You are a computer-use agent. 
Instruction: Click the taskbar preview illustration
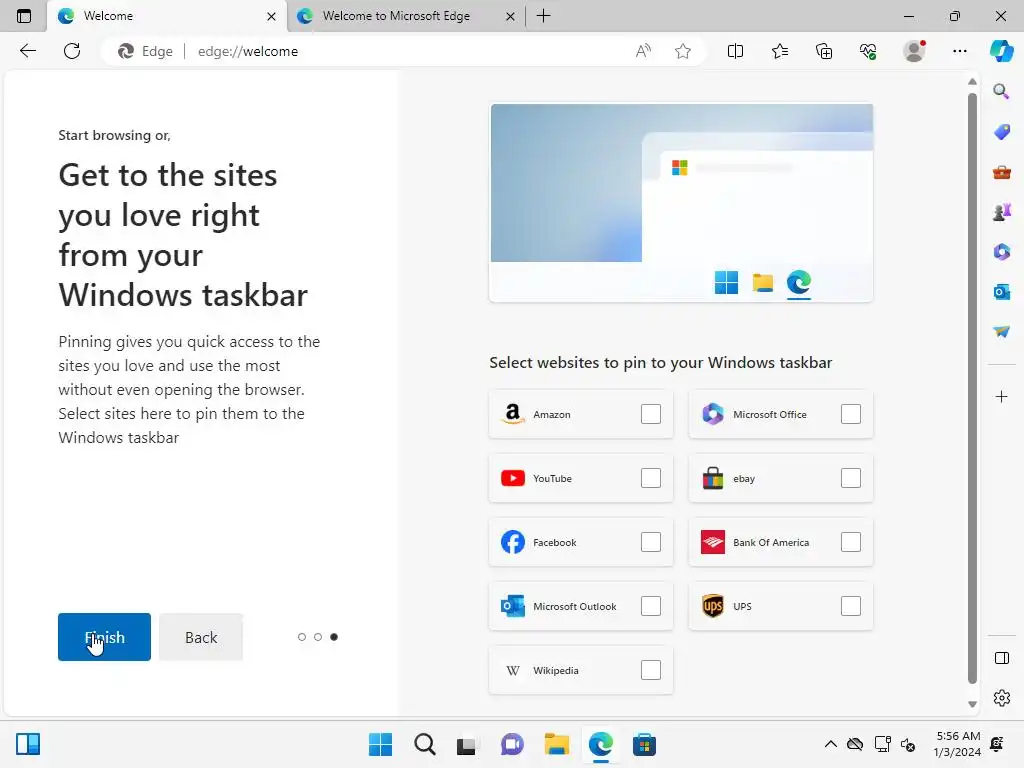pyautogui.click(x=681, y=202)
